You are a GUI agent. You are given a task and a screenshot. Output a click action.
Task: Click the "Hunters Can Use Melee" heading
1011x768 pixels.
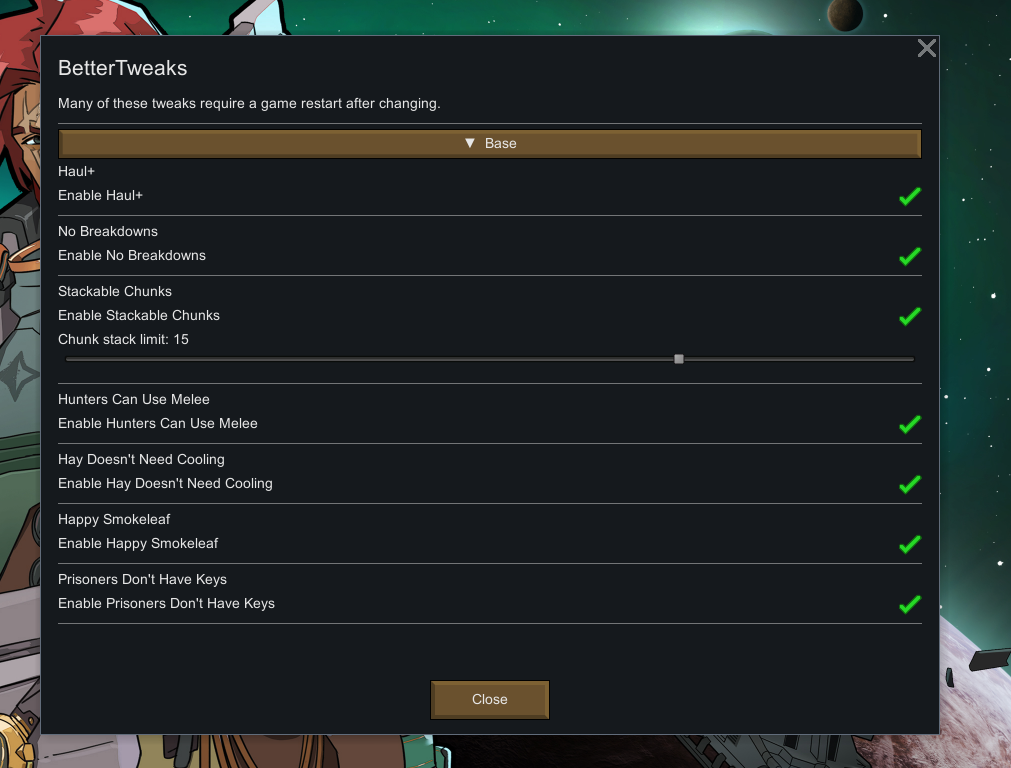tap(133, 399)
